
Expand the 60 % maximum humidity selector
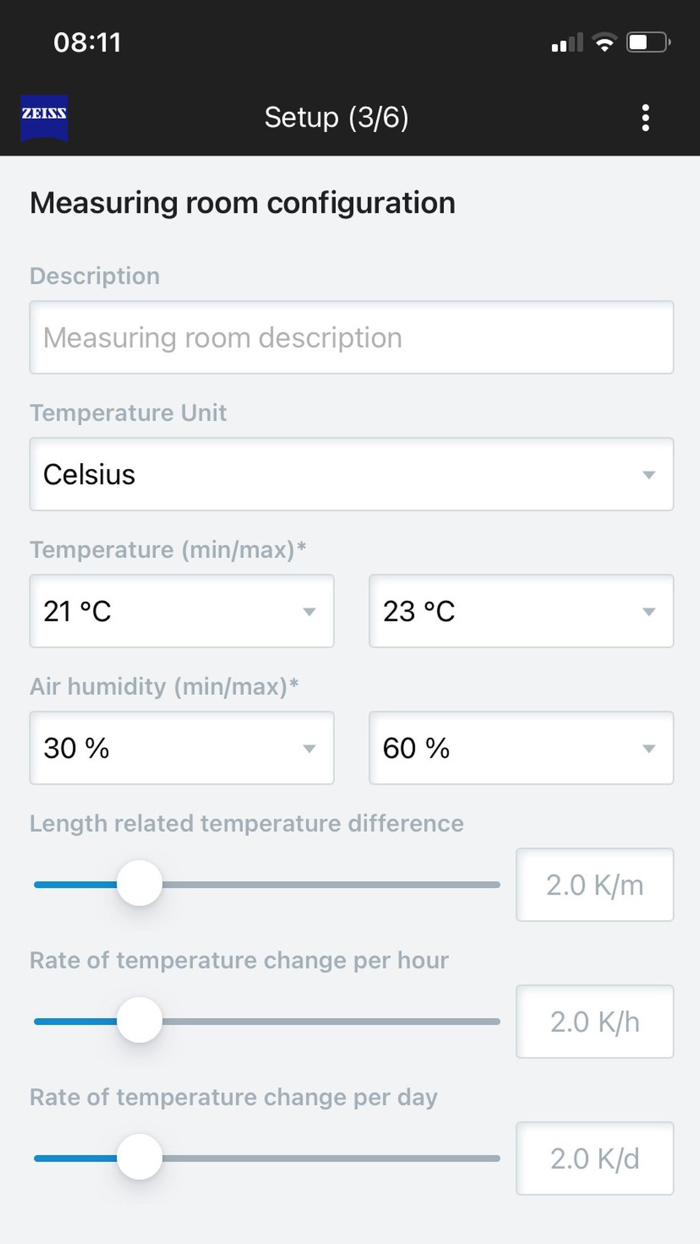(520, 748)
